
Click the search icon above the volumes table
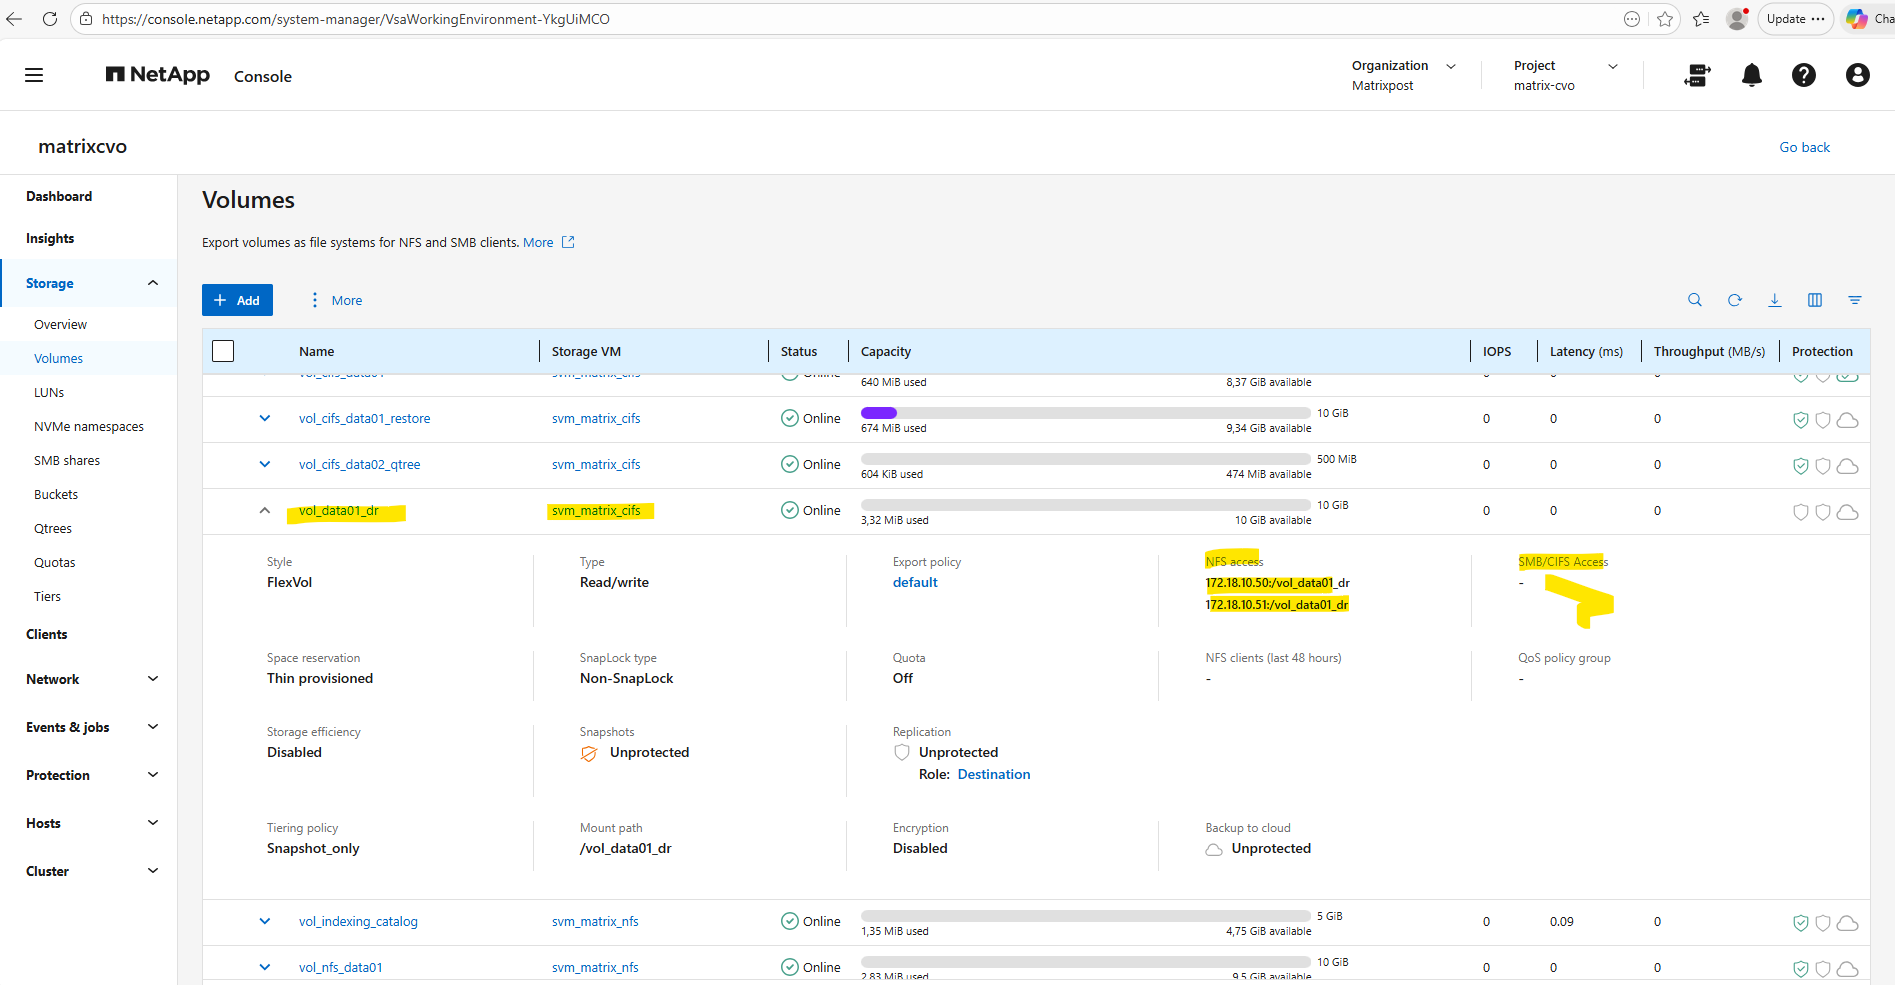(x=1694, y=300)
